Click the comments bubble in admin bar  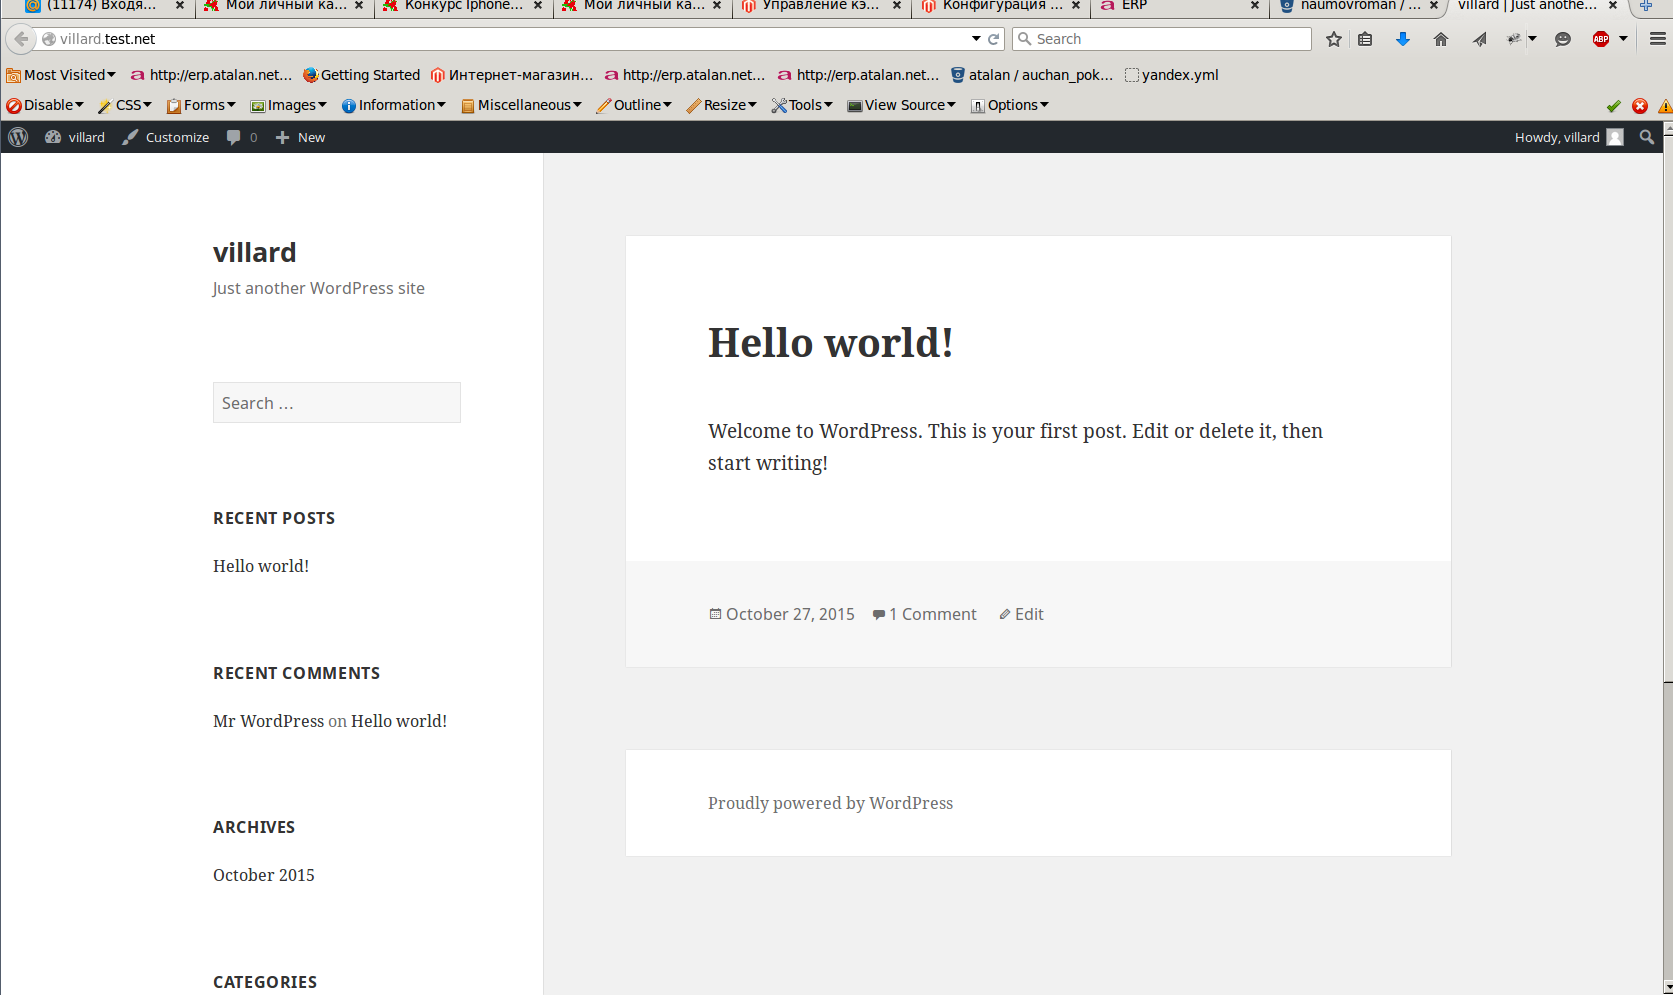pyautogui.click(x=242, y=137)
